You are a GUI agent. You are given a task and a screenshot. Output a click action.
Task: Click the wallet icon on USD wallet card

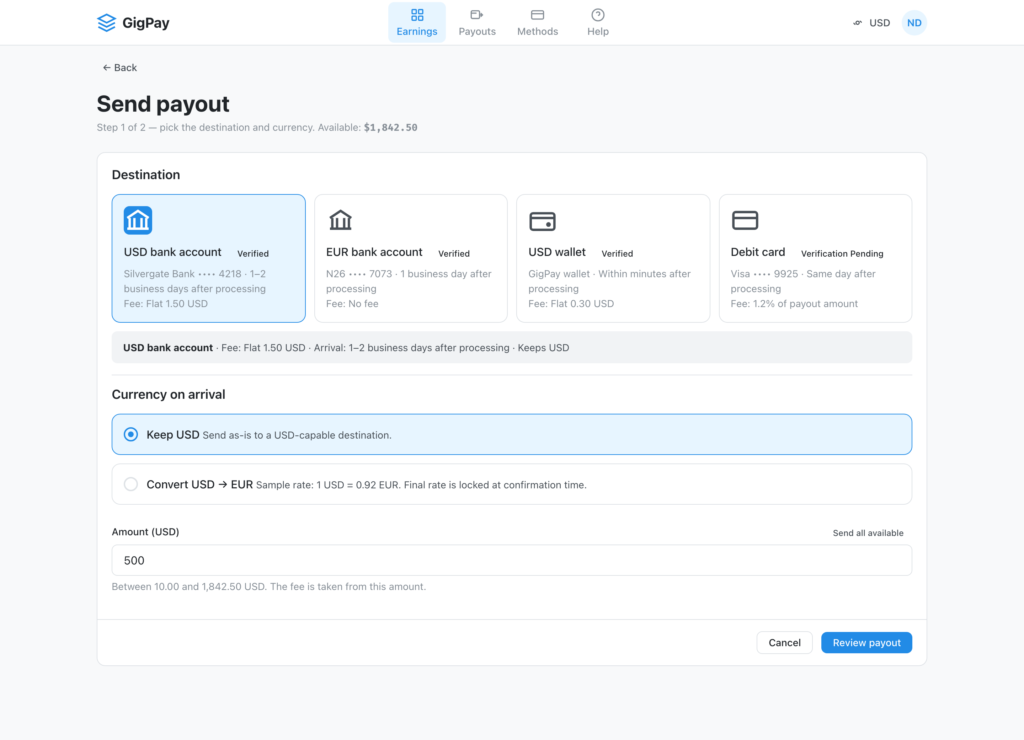click(542, 221)
